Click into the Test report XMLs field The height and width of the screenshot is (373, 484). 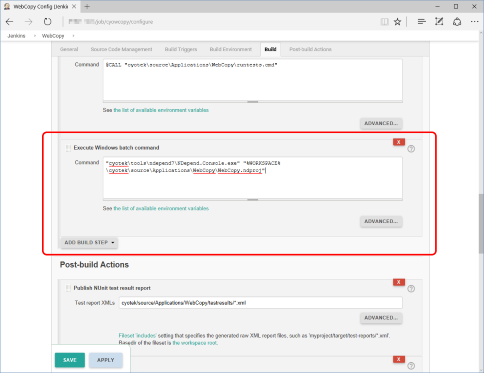(x=261, y=303)
